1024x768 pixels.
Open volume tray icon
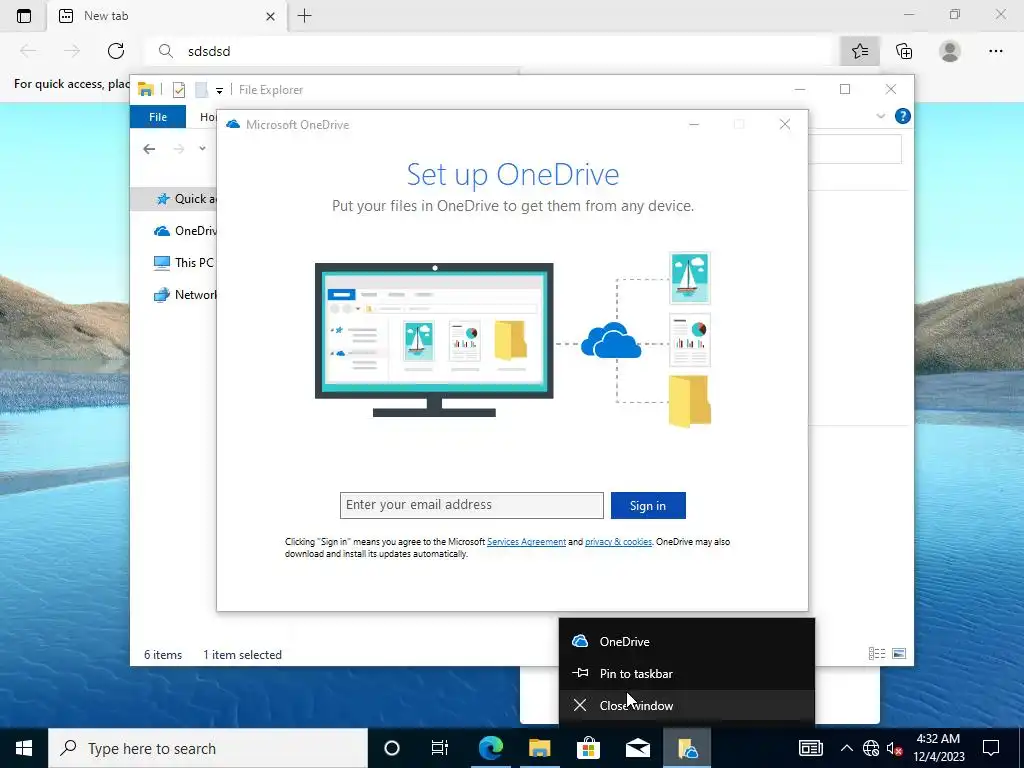[895, 748]
